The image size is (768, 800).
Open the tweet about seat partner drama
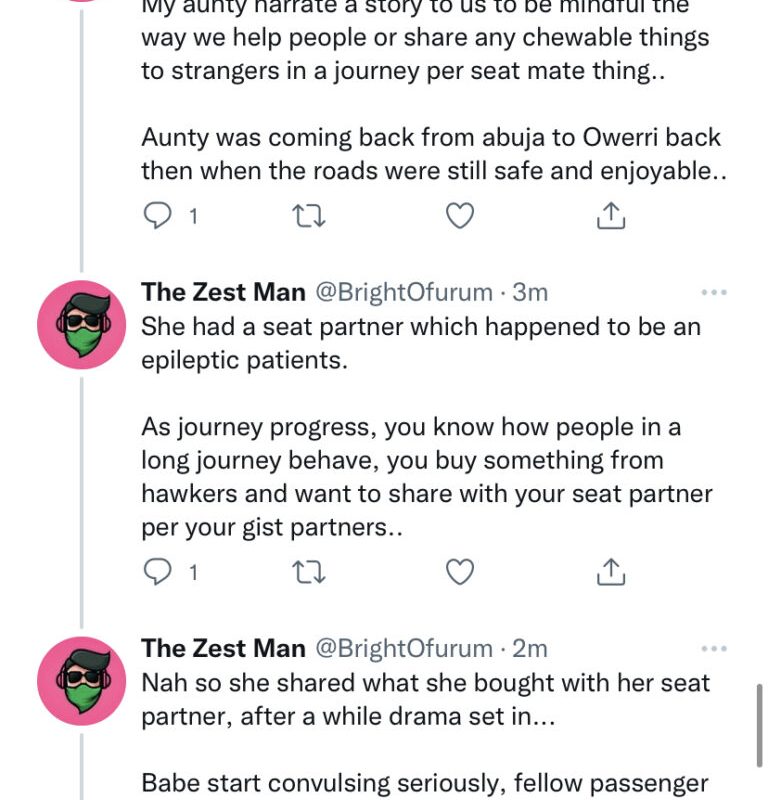click(425, 702)
